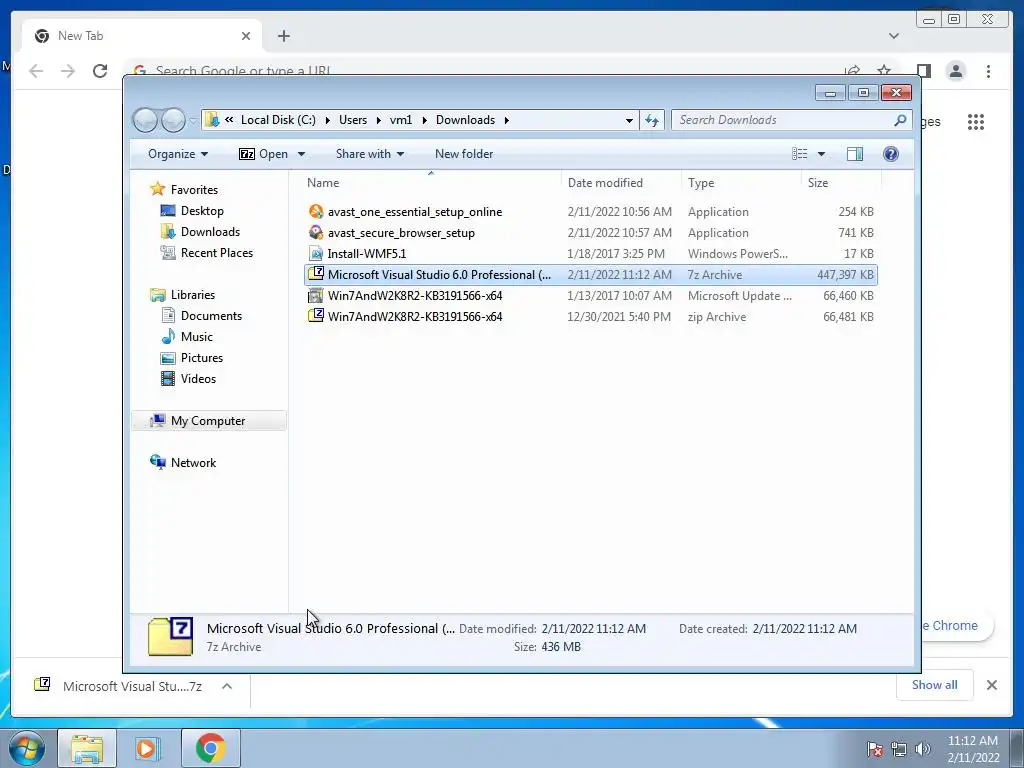Click New folder button
1024x768 pixels.
(x=464, y=154)
